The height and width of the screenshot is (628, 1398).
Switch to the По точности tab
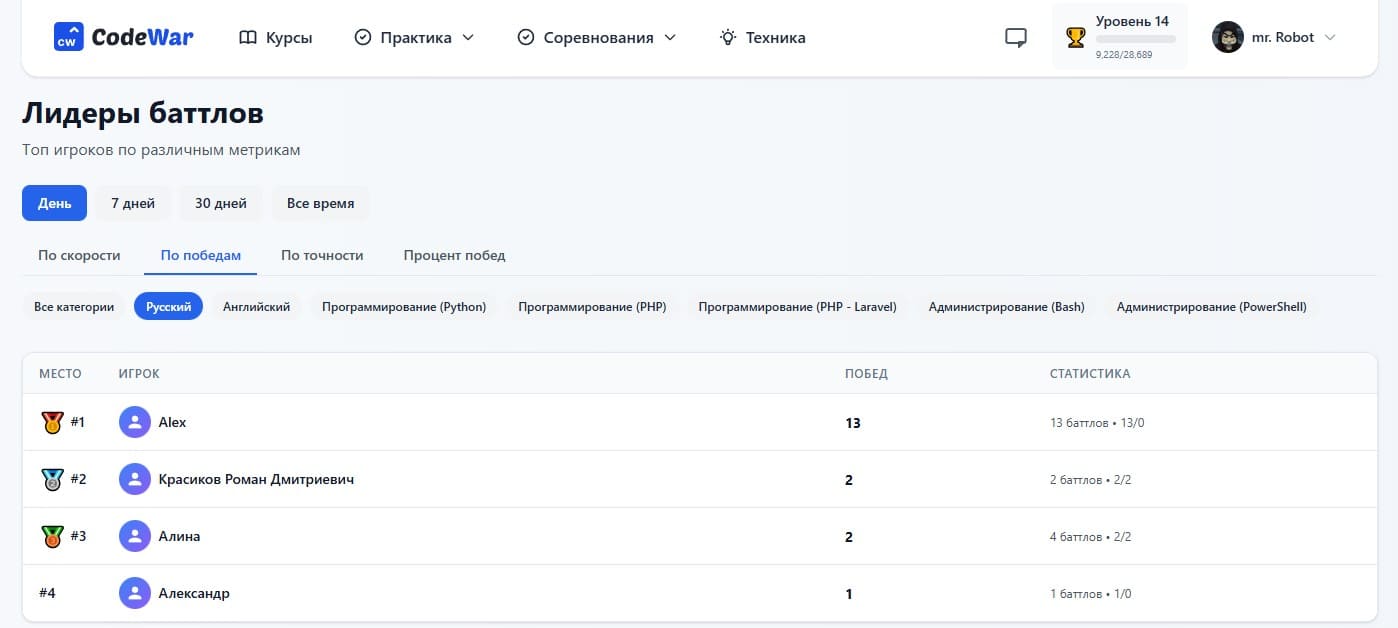coord(322,255)
